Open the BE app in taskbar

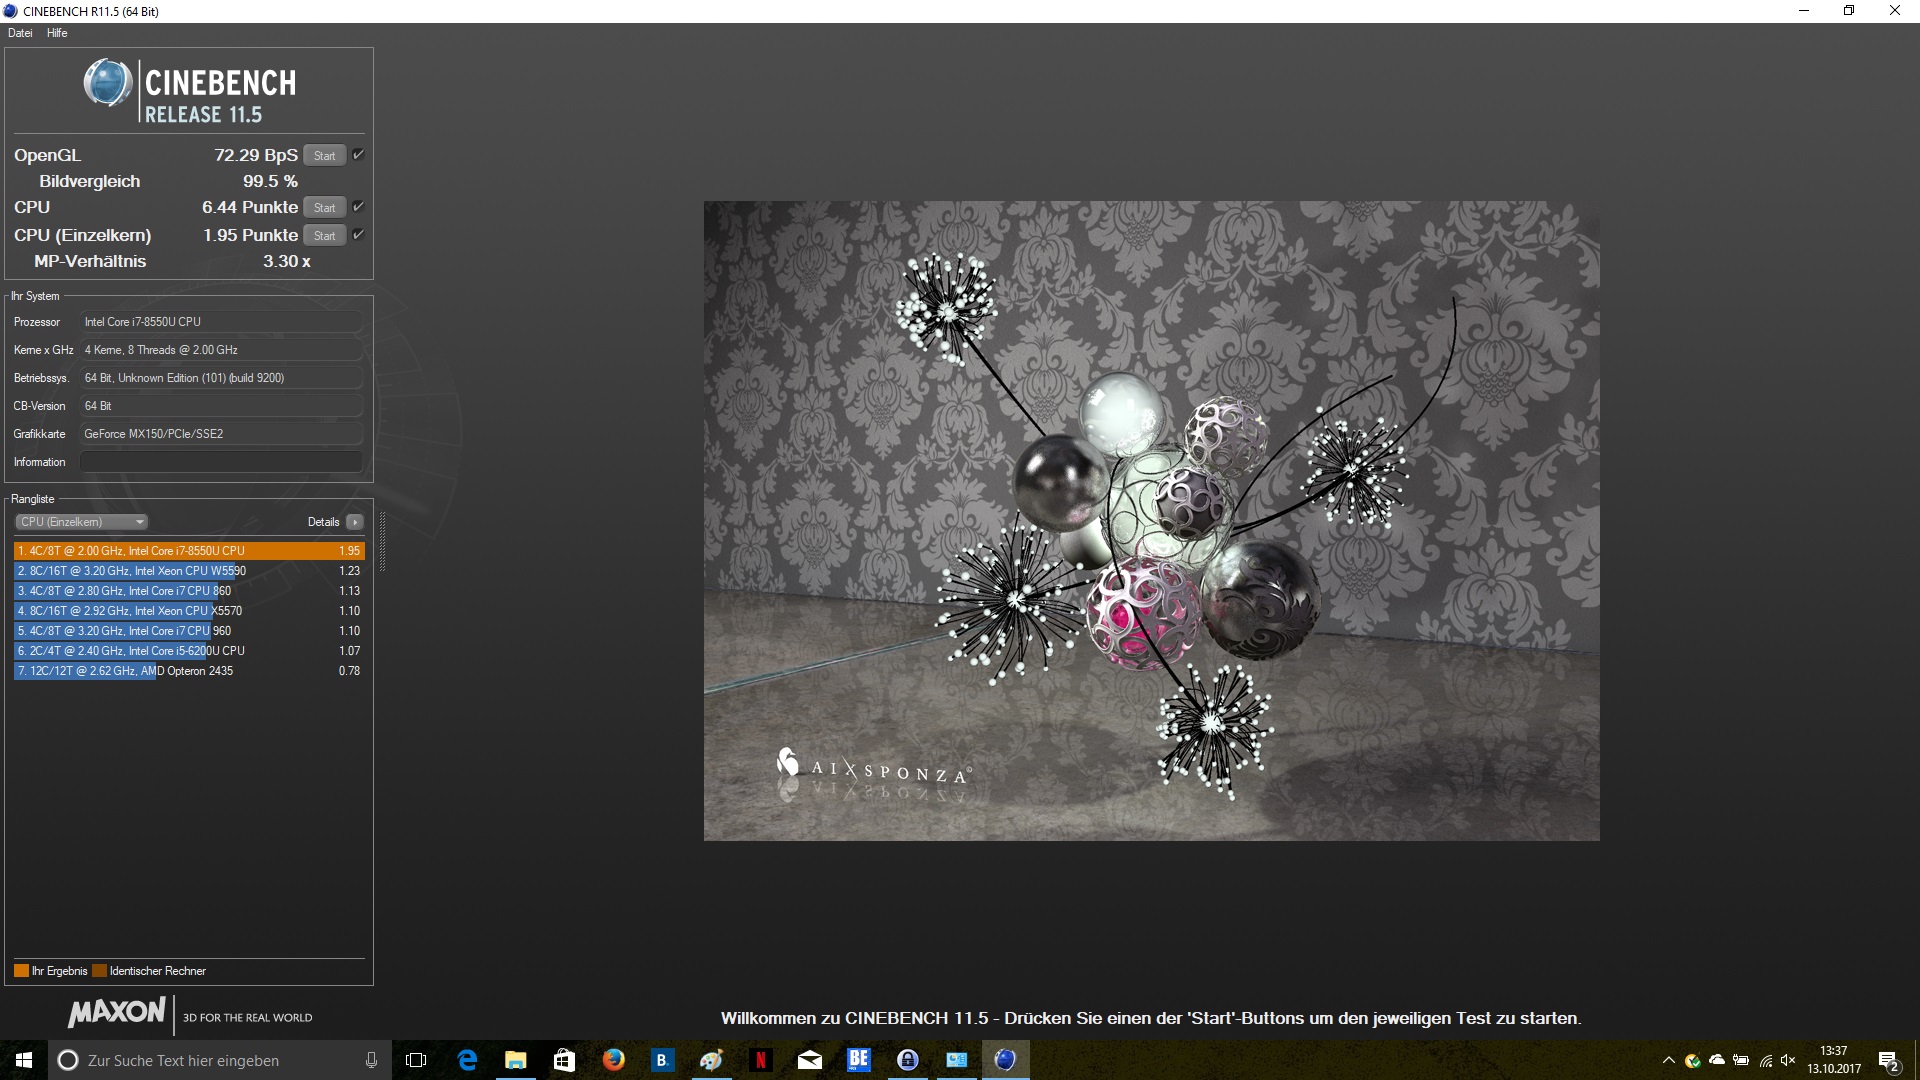point(858,1060)
